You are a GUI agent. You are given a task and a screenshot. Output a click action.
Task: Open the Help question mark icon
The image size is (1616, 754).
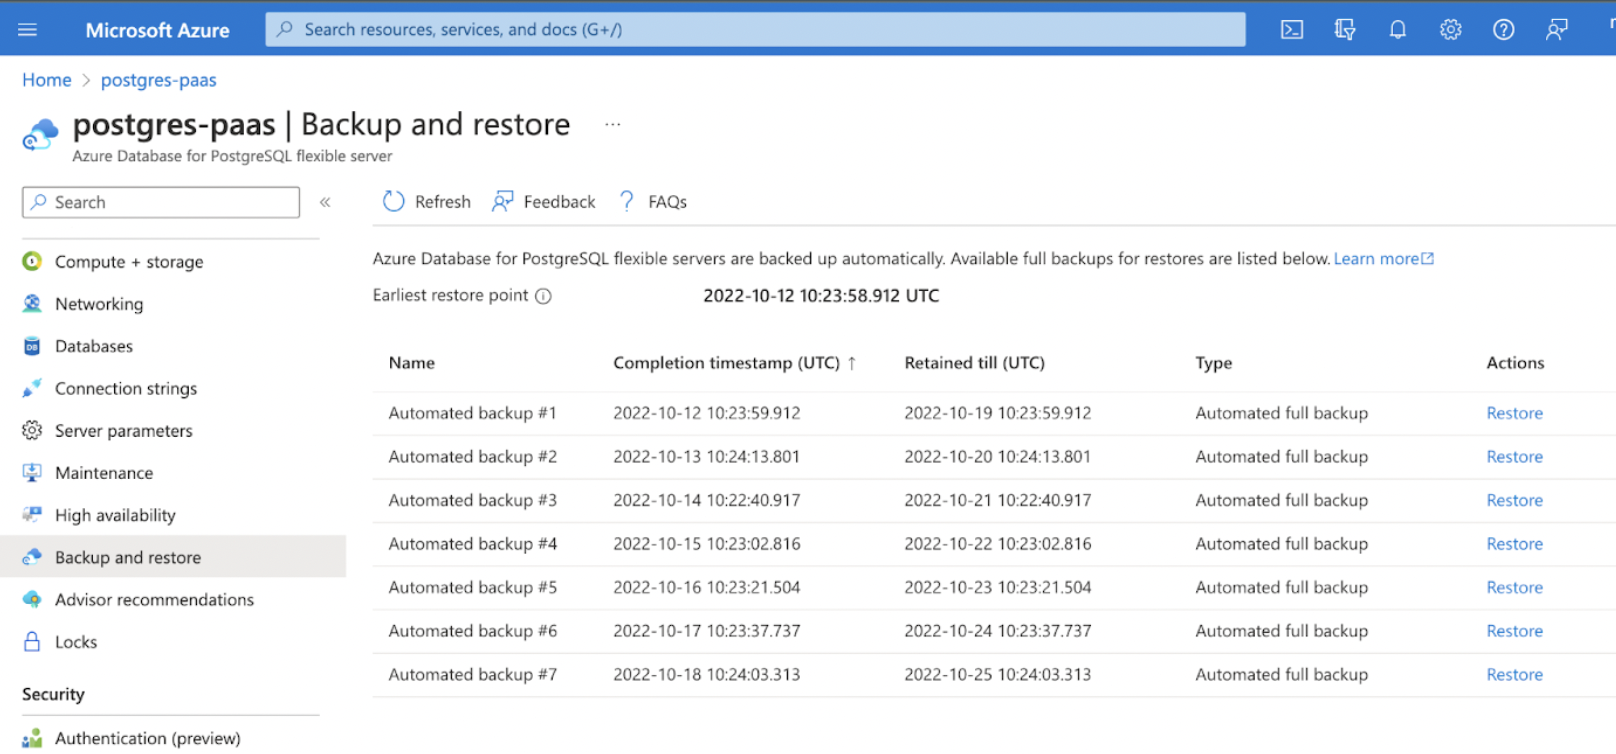coord(1504,30)
